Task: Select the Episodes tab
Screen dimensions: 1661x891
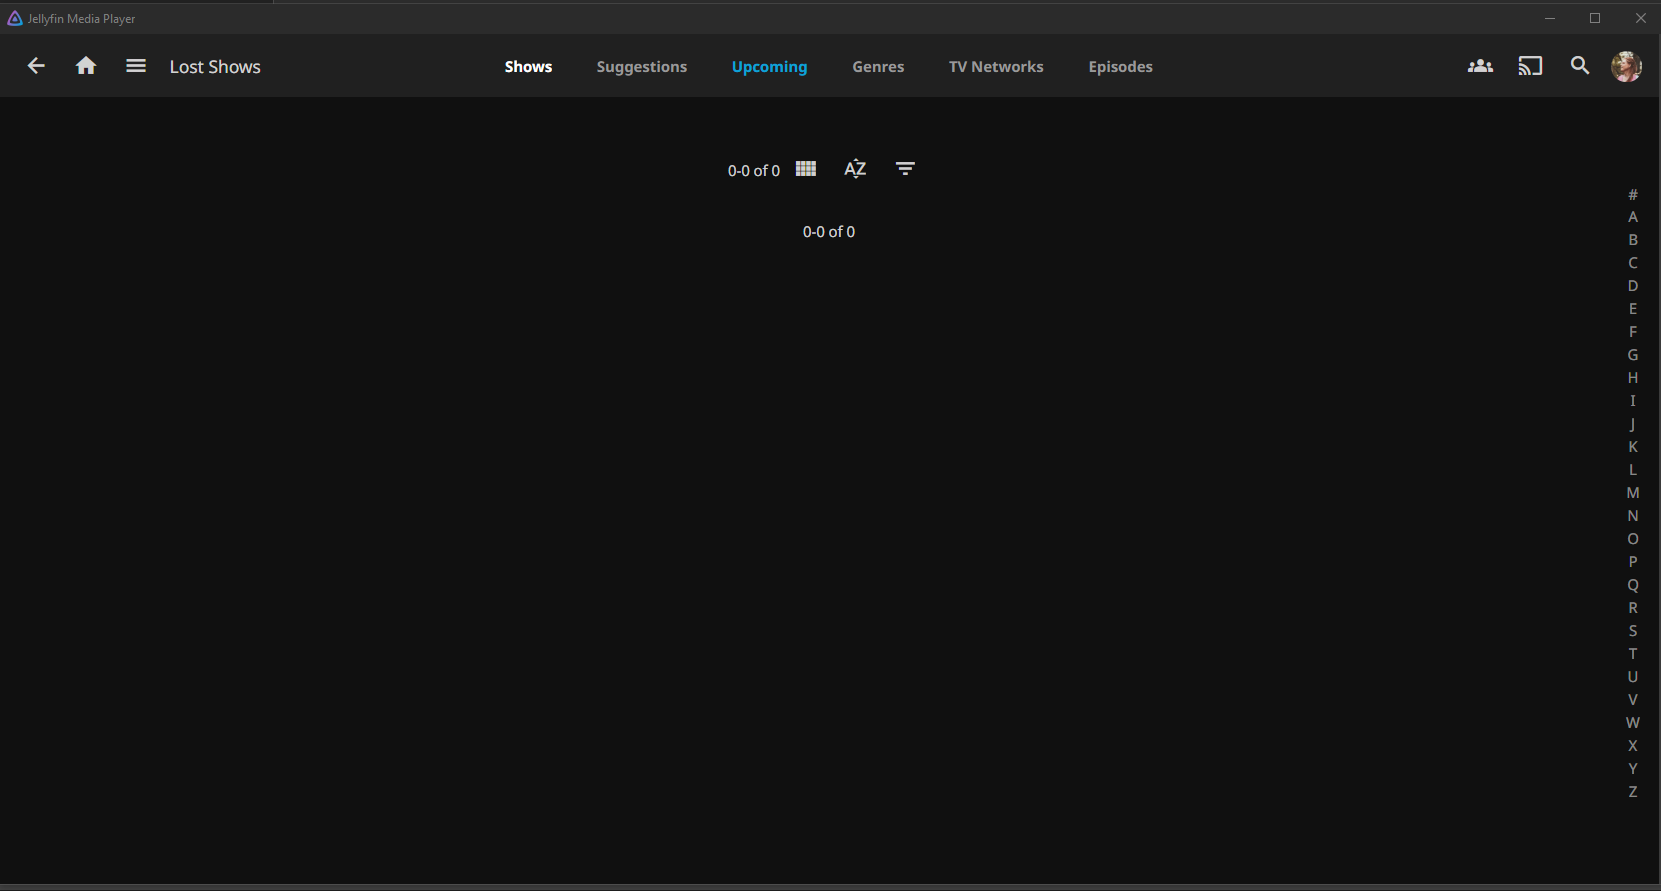Action: (x=1120, y=67)
